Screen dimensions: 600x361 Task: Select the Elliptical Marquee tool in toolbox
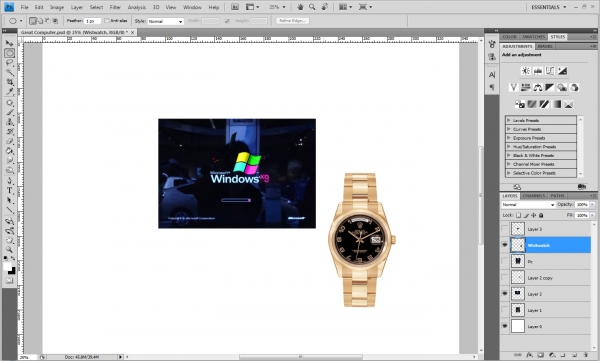coord(10,53)
